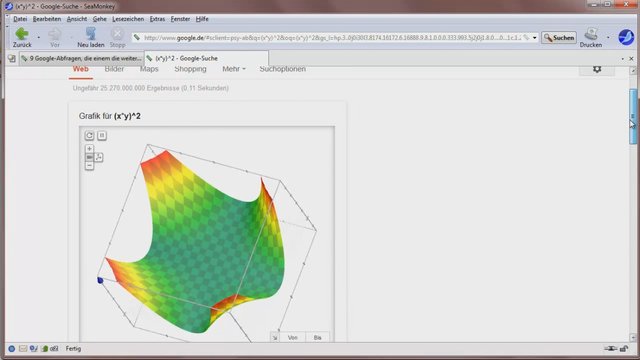The height and width of the screenshot is (360, 640).
Task: Click the vertical scrollbar thumb
Action: click(x=633, y=116)
